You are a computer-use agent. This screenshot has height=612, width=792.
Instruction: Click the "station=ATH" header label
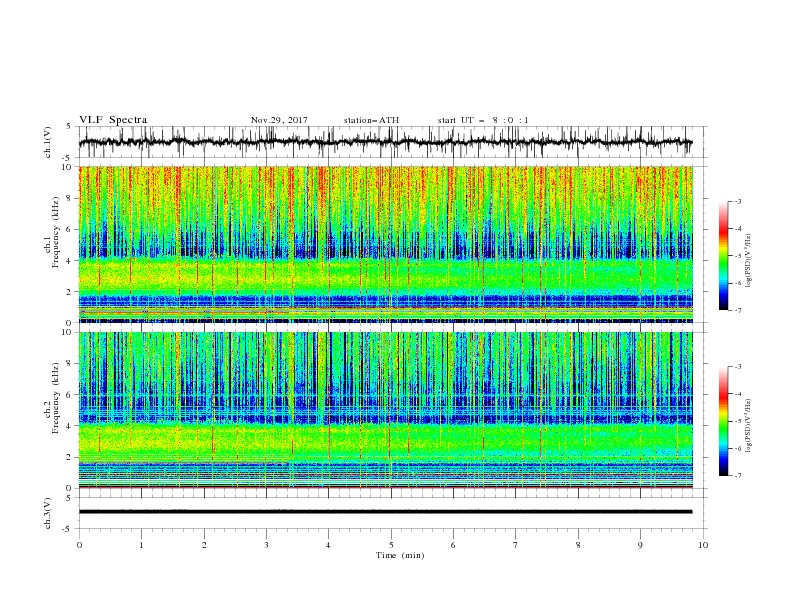click(x=371, y=120)
